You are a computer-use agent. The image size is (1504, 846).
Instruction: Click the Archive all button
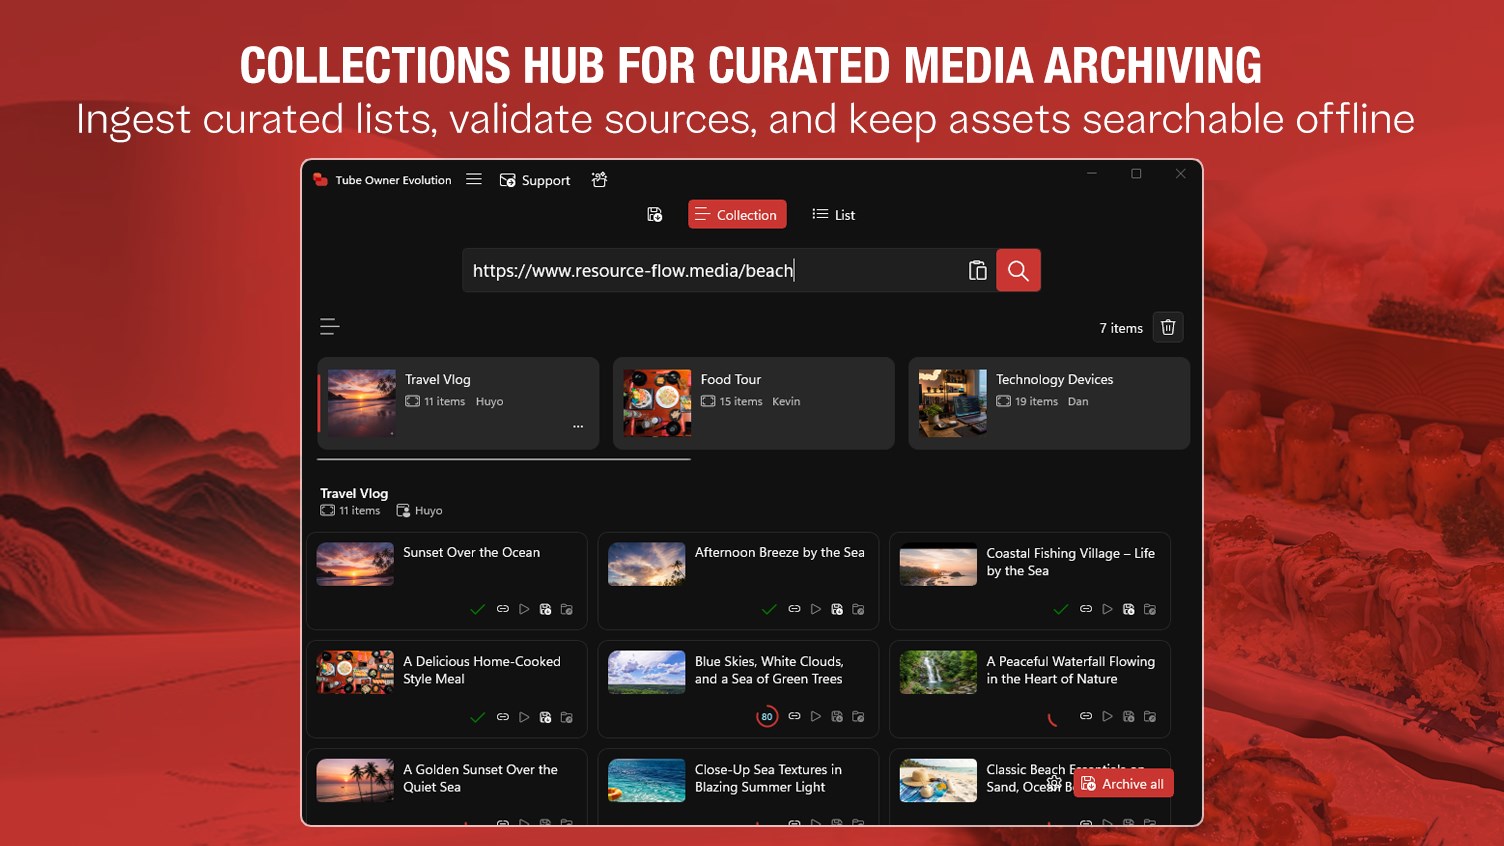pos(1123,784)
